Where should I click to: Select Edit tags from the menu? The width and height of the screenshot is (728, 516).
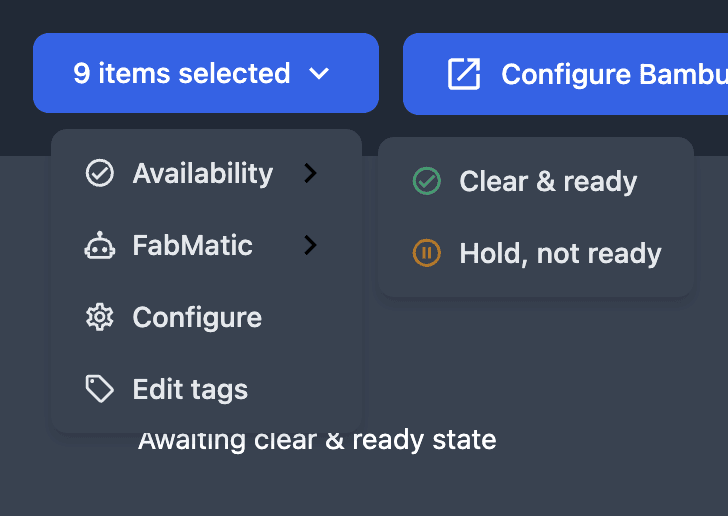[x=206, y=389]
